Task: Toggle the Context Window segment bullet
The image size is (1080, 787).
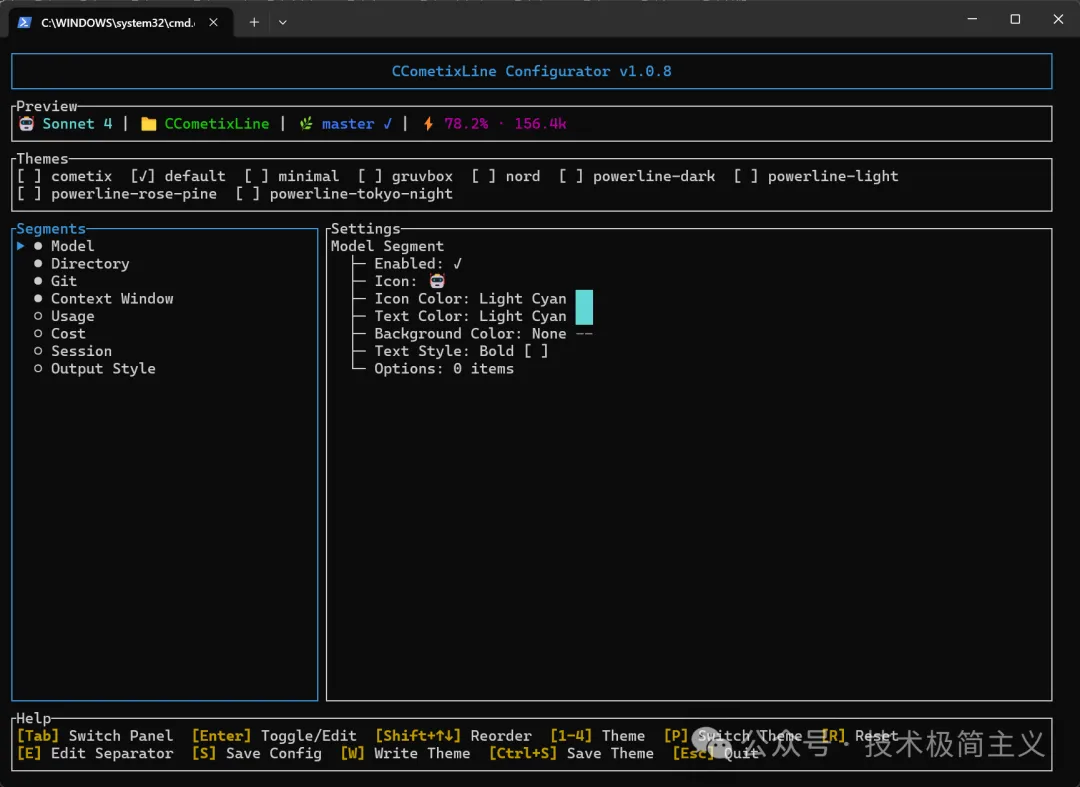Action: (38, 298)
